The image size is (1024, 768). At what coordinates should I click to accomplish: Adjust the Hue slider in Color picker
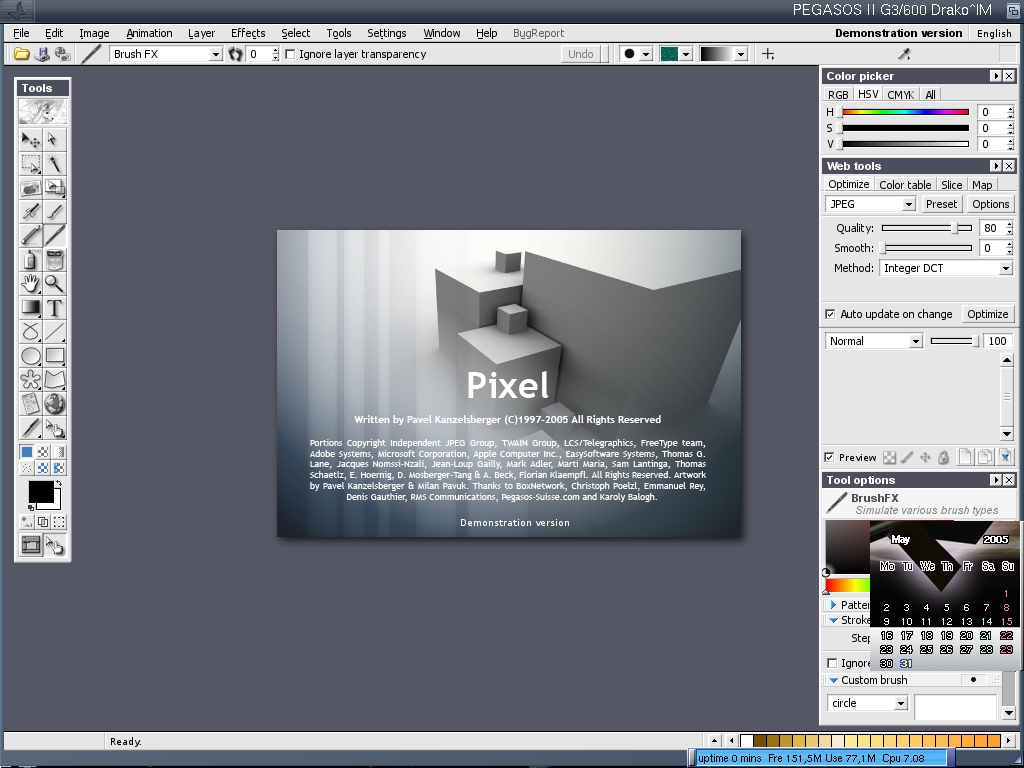(x=905, y=112)
